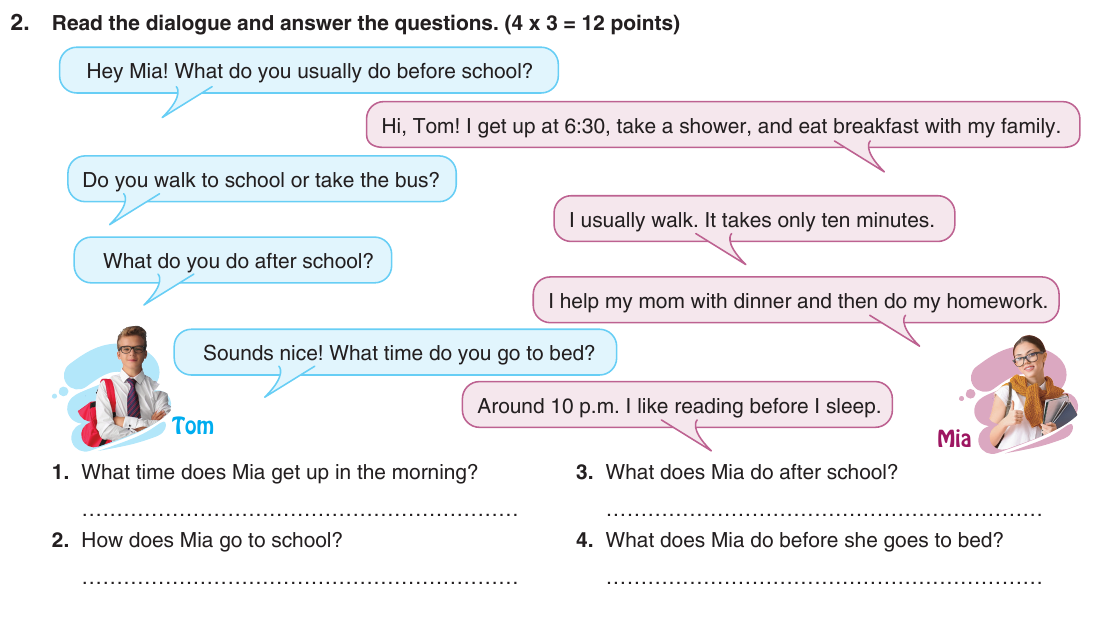Click answer line under question 2
1102x618 pixels.
(x=300, y=581)
